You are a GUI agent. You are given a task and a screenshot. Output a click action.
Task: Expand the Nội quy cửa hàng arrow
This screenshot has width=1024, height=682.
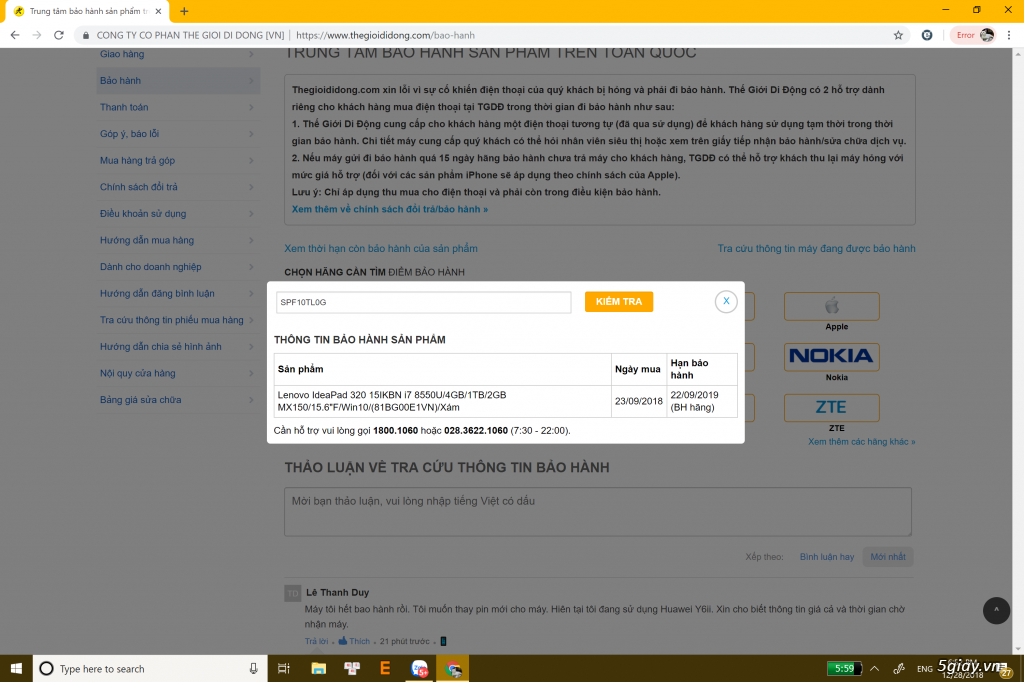tap(251, 374)
